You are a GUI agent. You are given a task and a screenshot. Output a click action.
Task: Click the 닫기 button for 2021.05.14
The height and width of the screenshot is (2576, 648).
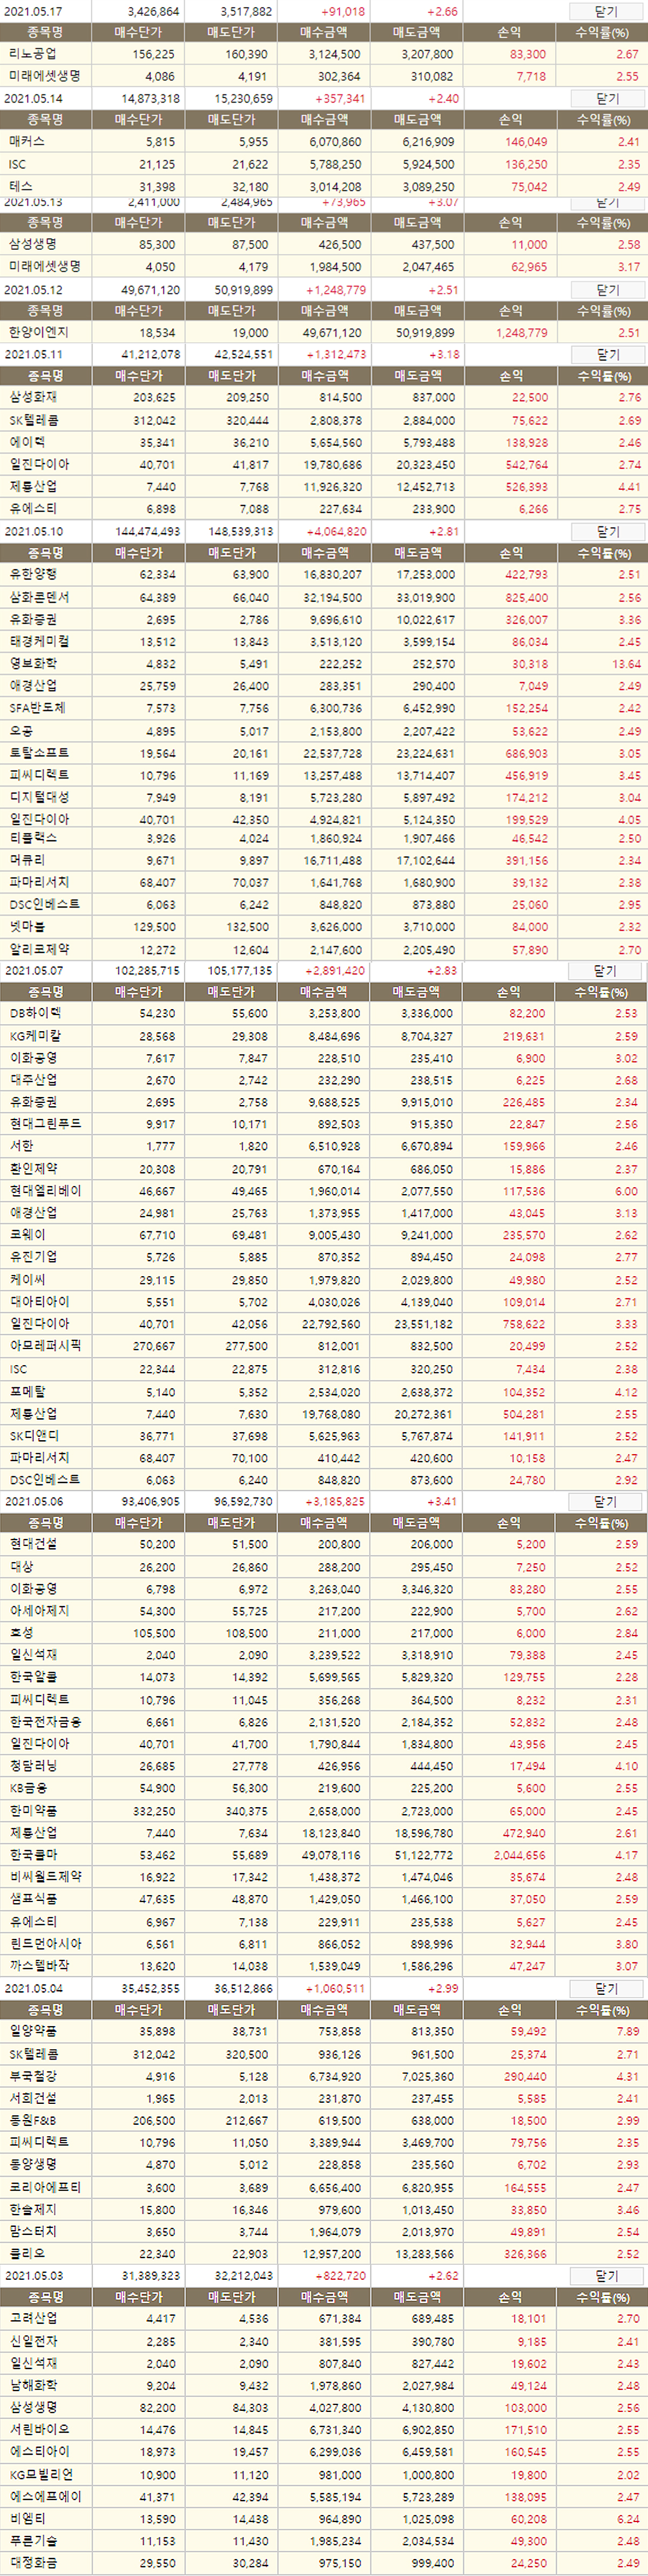click(x=606, y=98)
